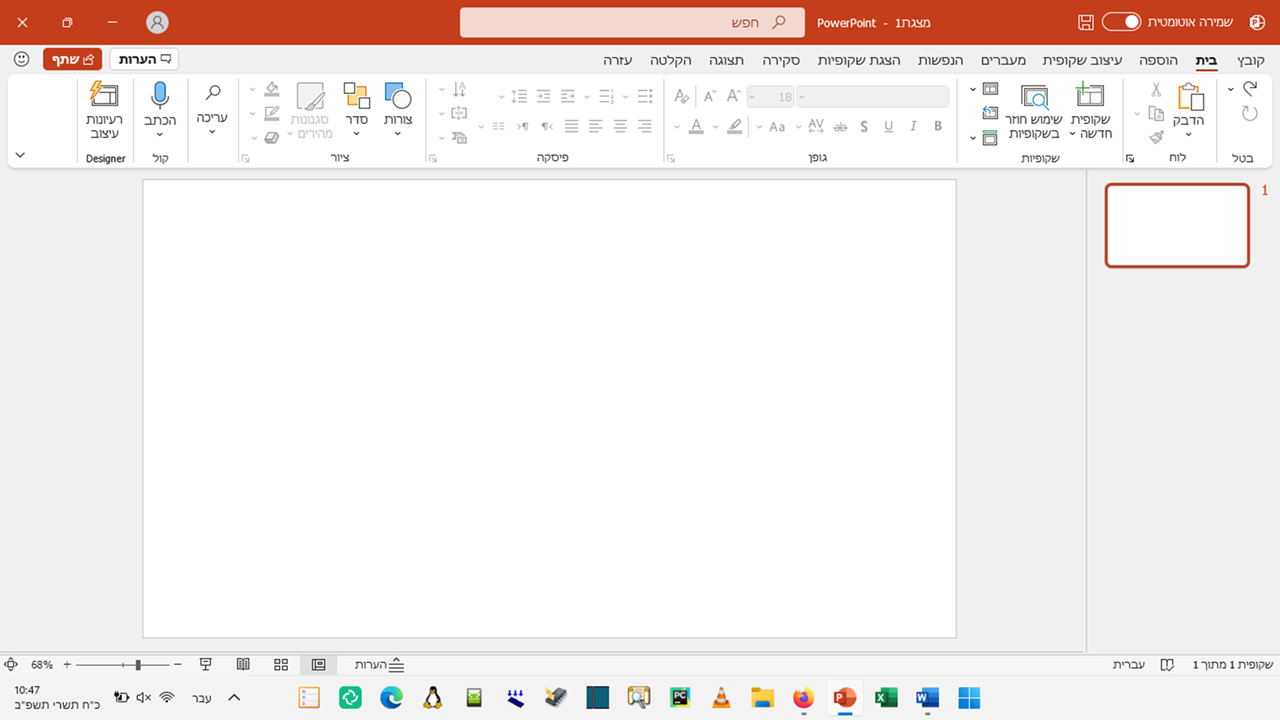The height and width of the screenshot is (720, 1280).
Task: Toggle text Shadow (S) formatting
Action: click(863, 126)
